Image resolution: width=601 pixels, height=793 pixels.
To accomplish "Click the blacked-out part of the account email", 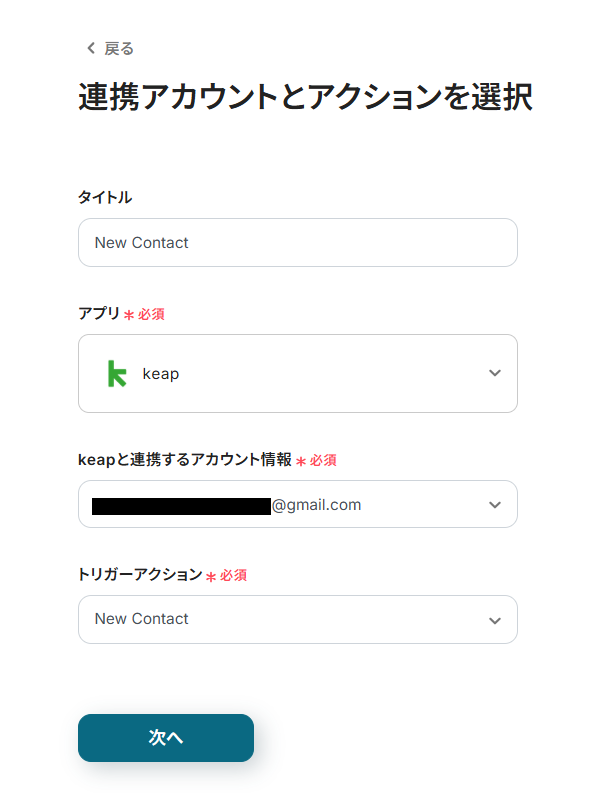I will tap(181, 505).
